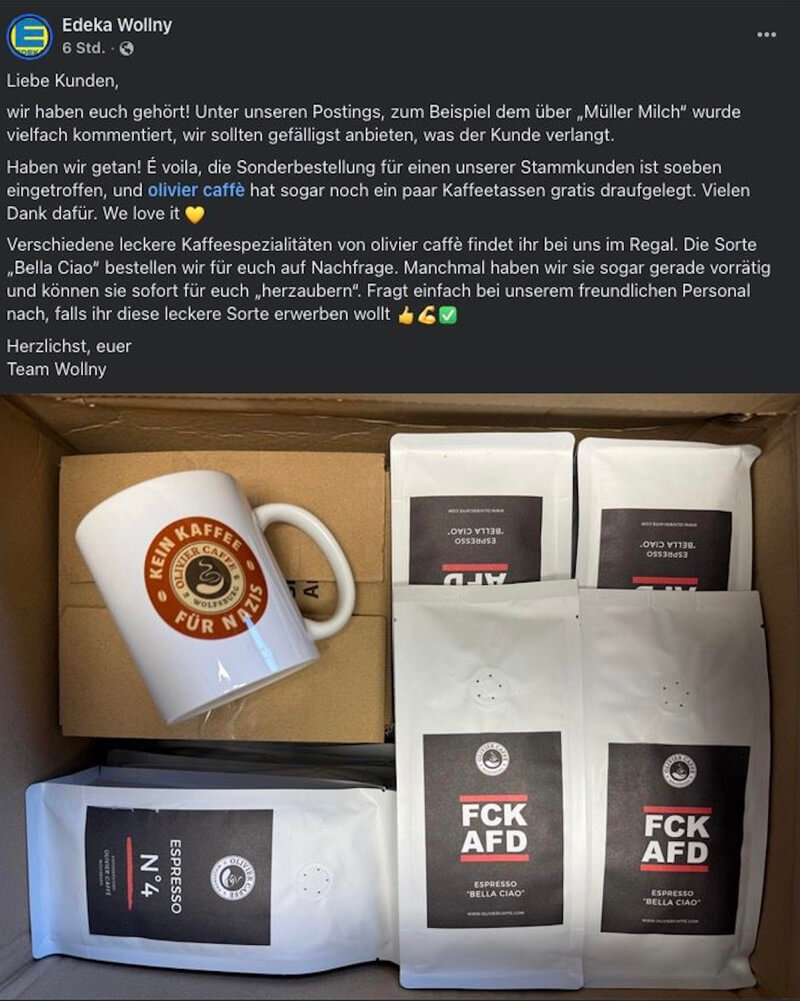Click the globe public audience icon

[x=126, y=49]
